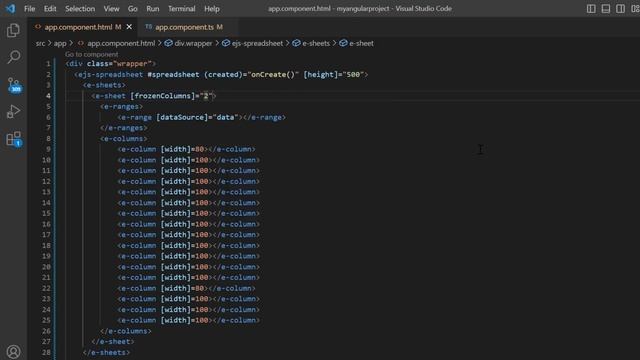Toggle secondary side bar layout icon
Viewport: 640px width, 360px height.
[620, 9]
